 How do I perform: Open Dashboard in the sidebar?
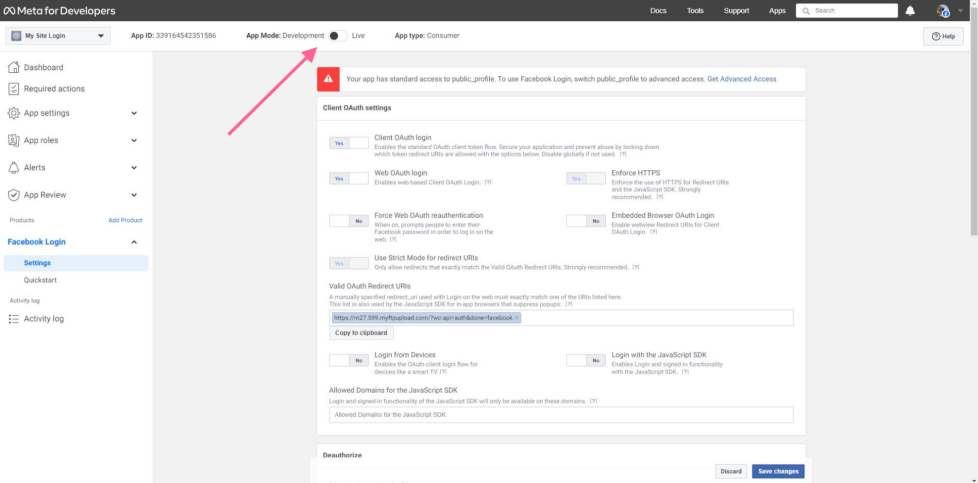44,67
